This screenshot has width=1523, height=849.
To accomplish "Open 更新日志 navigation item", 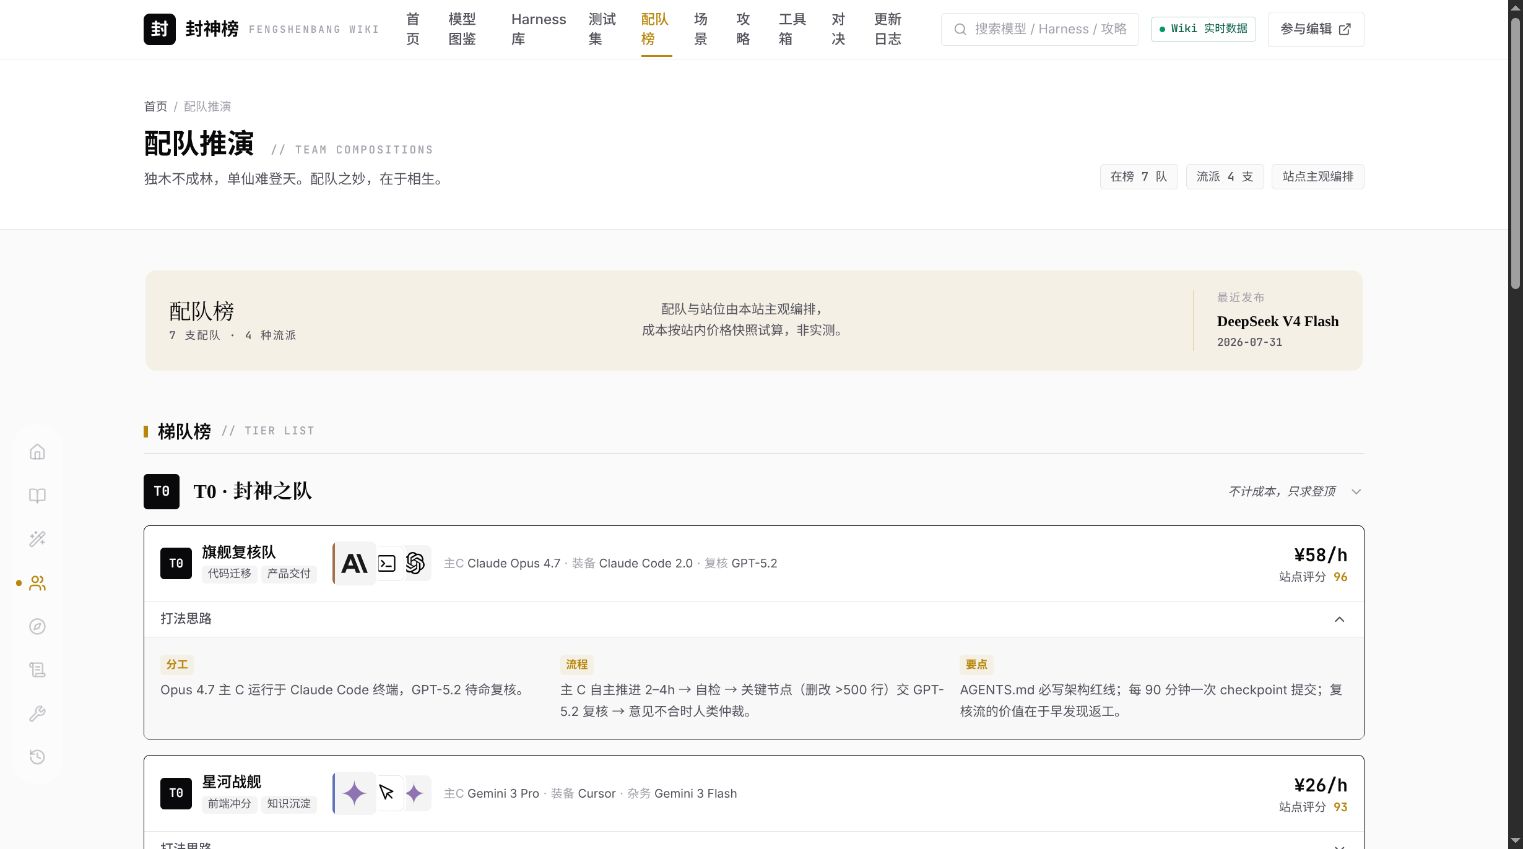I will coord(888,29).
